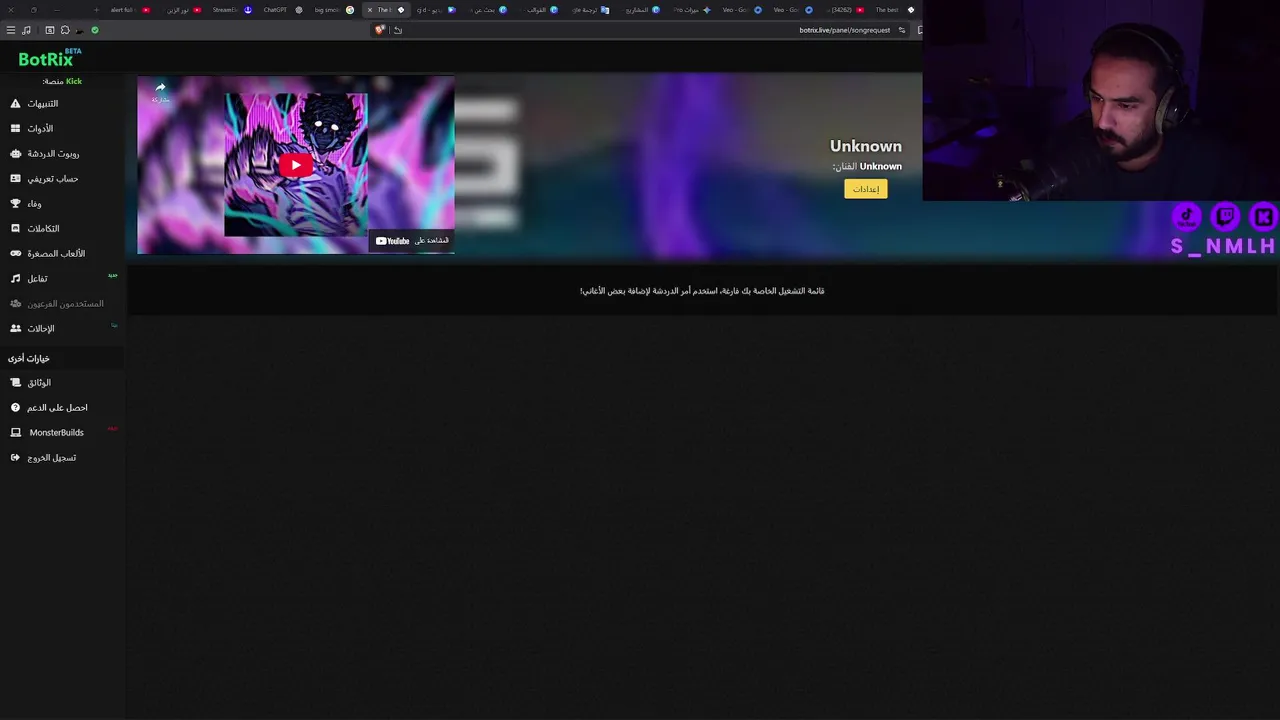Open the alerts warning-triangle sidebar icon
Image resolution: width=1280 pixels, height=720 pixels.
[15, 104]
